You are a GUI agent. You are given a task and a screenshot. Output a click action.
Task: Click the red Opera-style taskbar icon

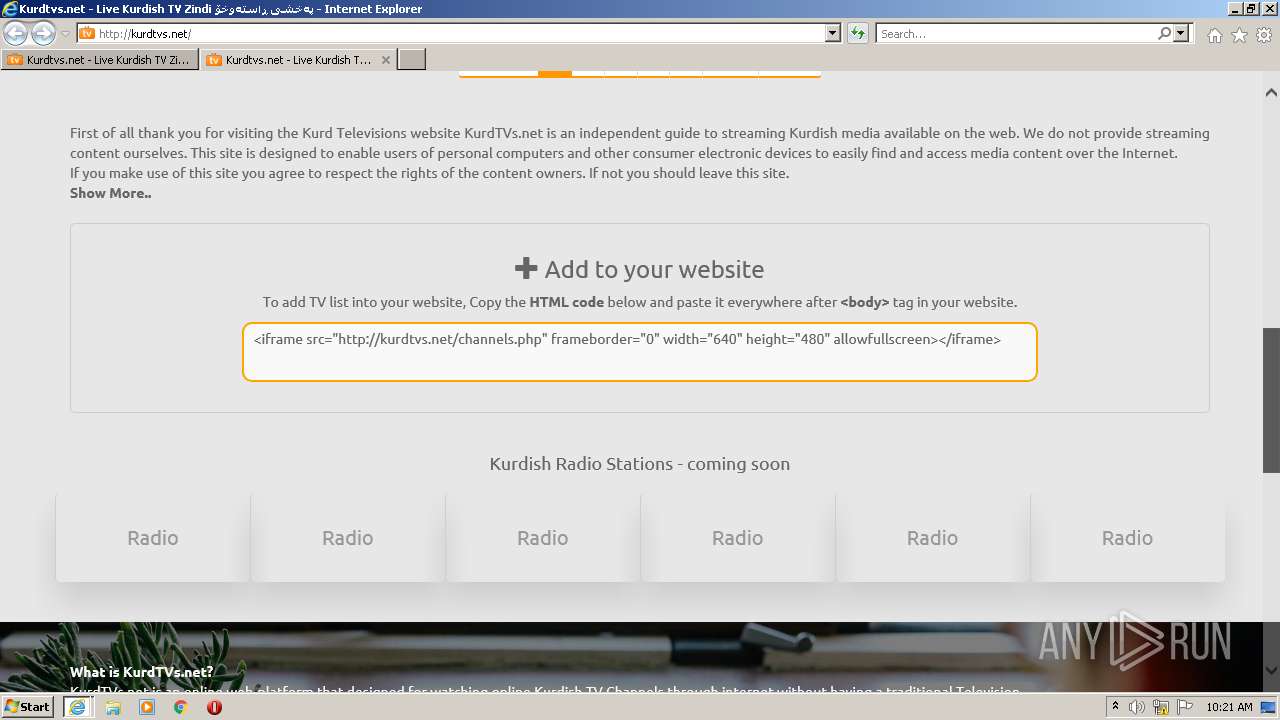coord(214,706)
